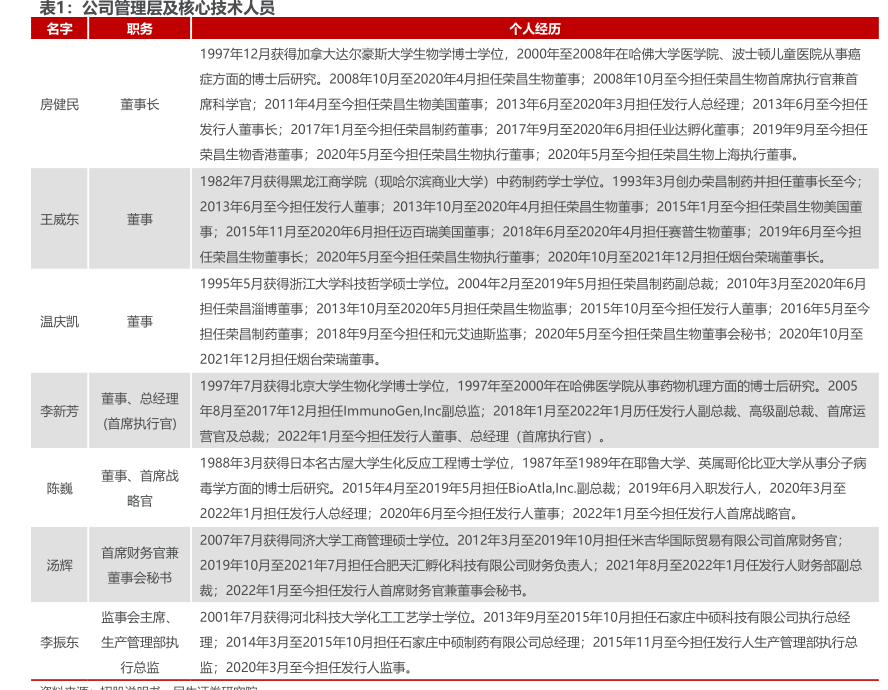Click the 首席财务官兼董事会秘书 cell
Viewport: 888px width, 690px height.
tap(139, 565)
